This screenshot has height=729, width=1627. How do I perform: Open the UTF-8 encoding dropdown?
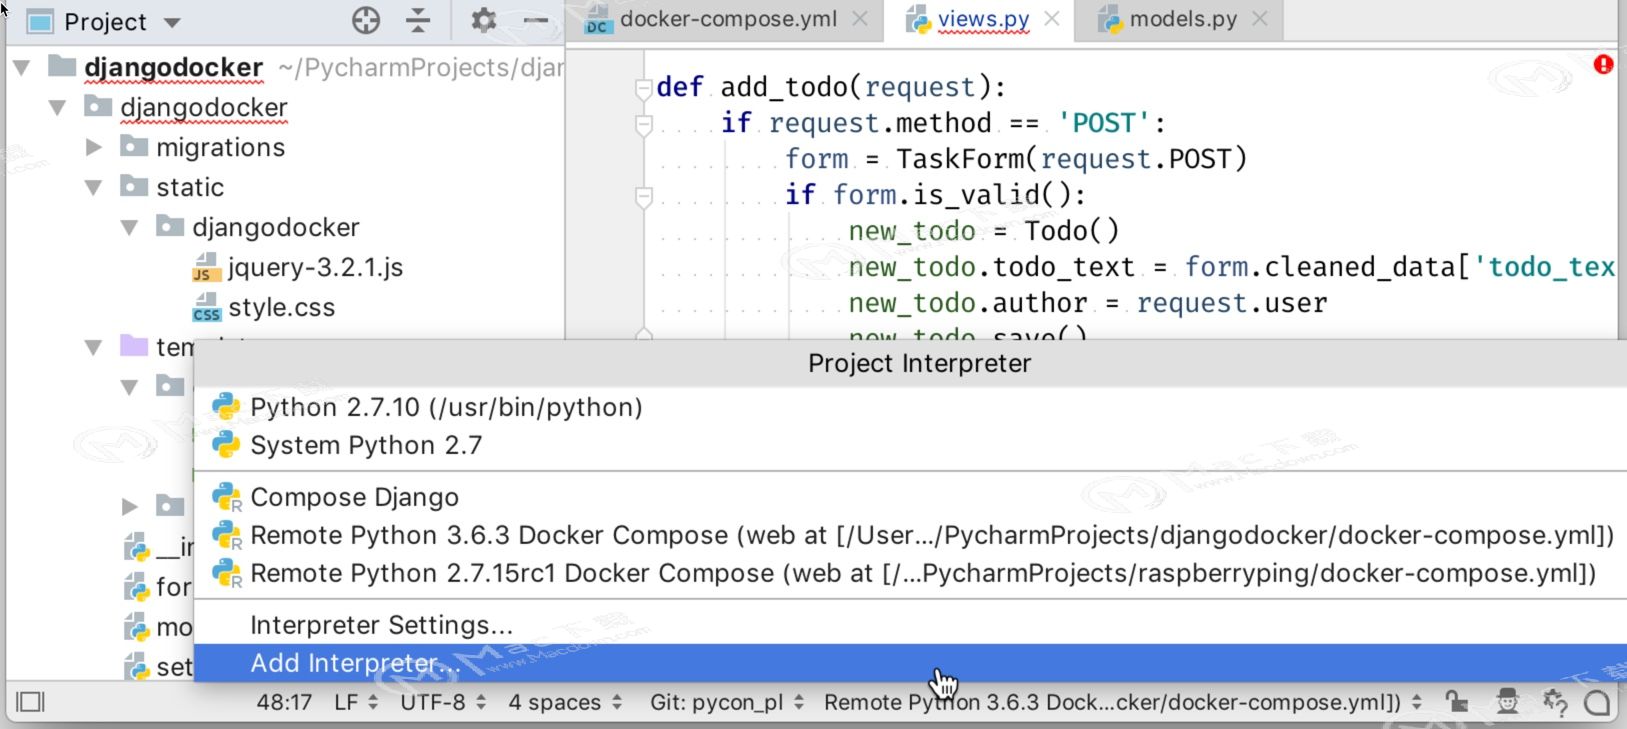(443, 702)
